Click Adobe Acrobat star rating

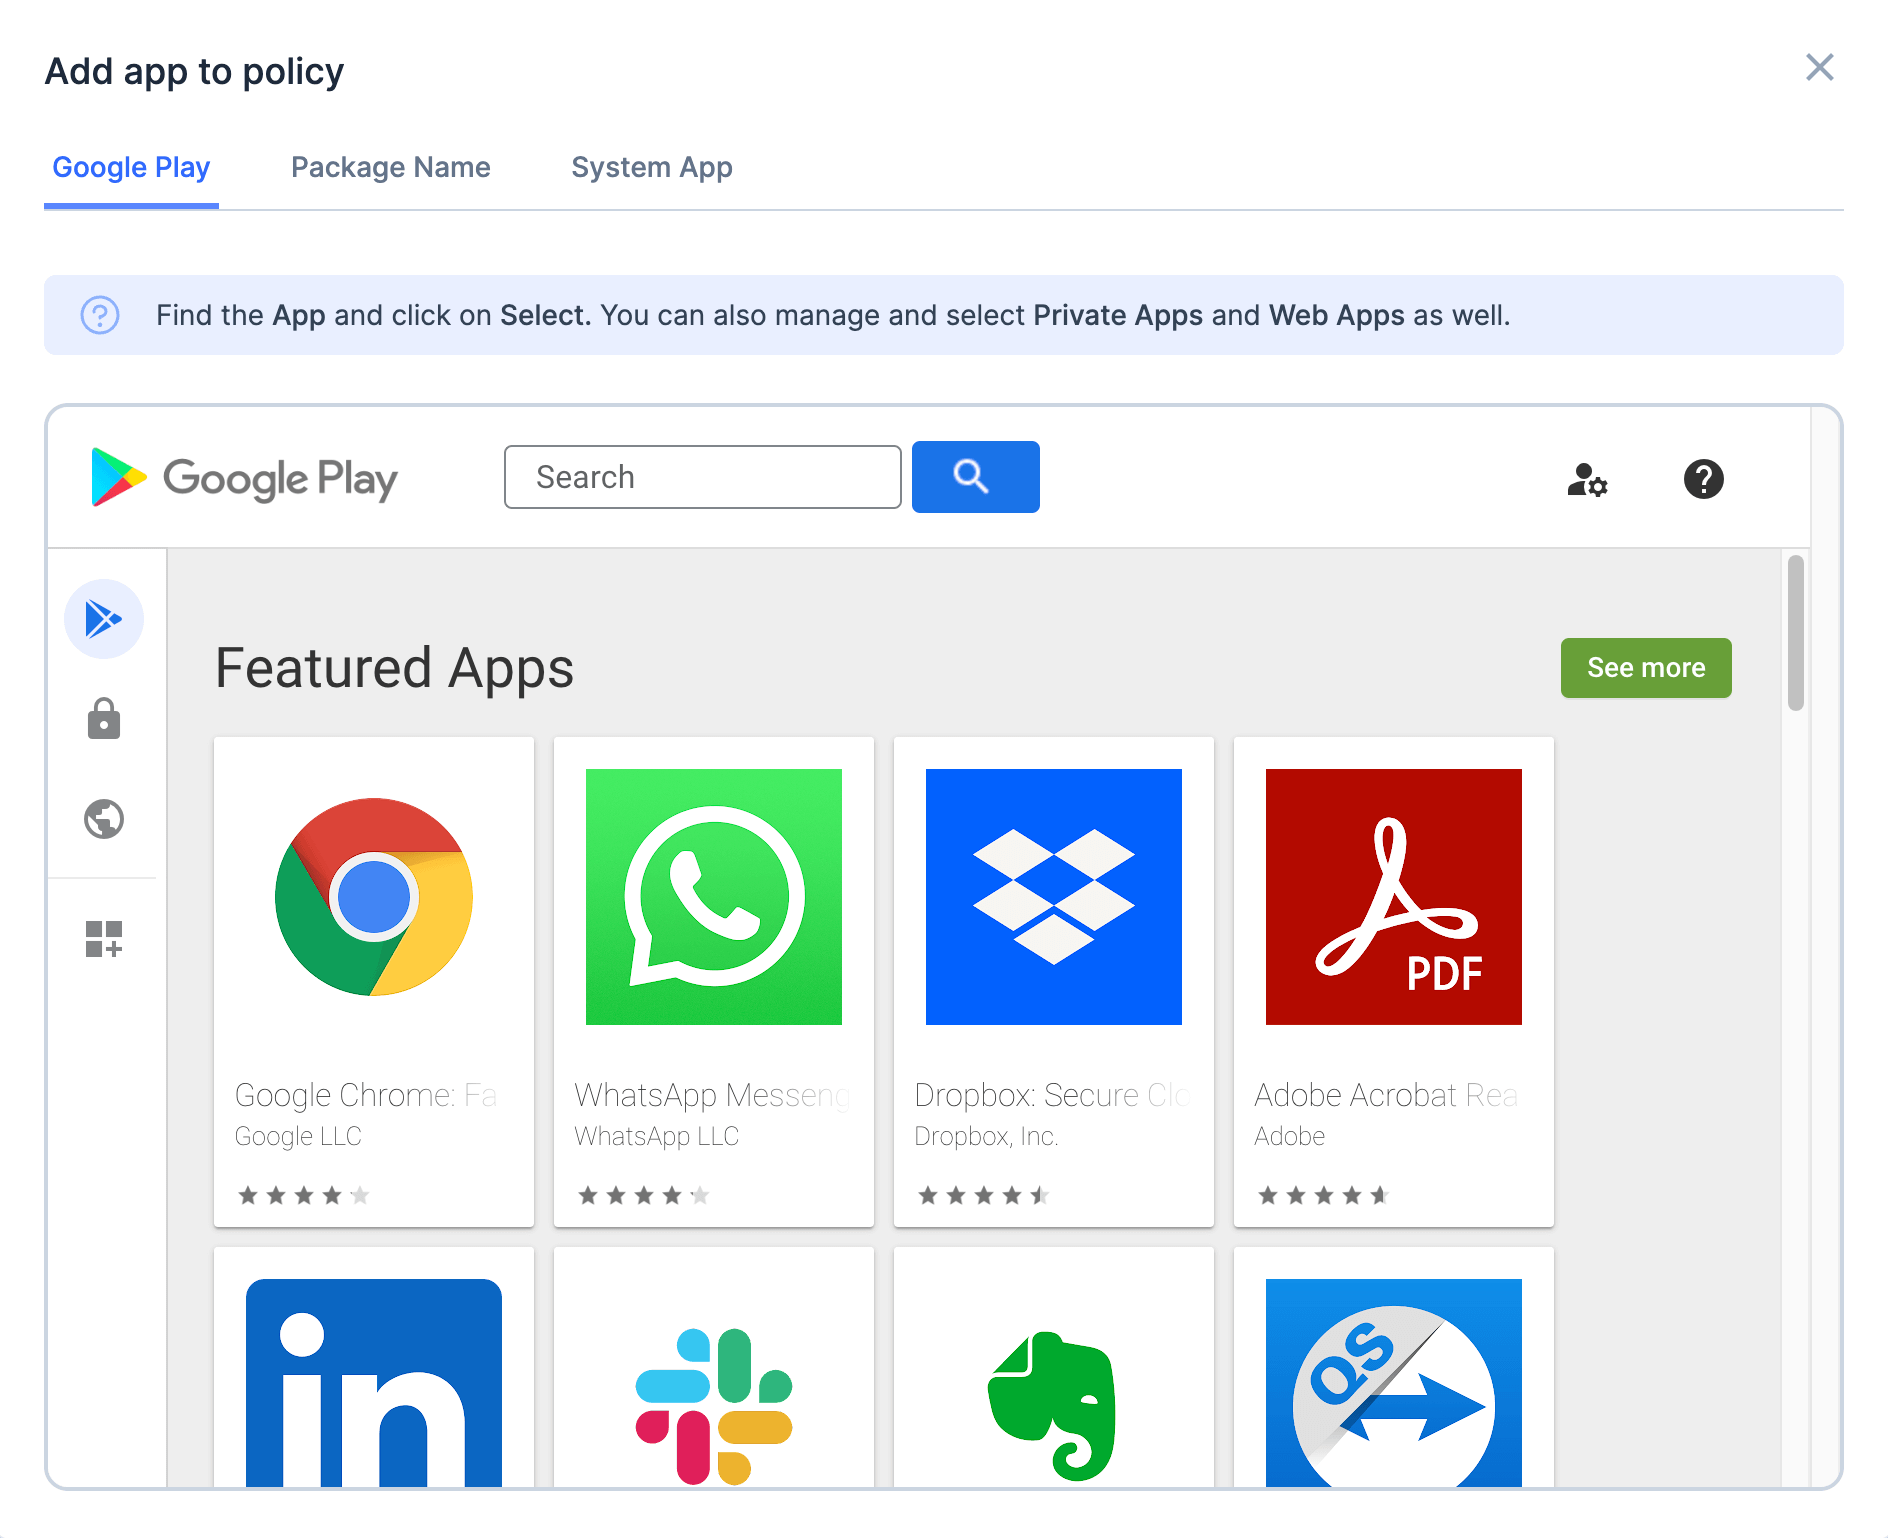[1324, 1195]
